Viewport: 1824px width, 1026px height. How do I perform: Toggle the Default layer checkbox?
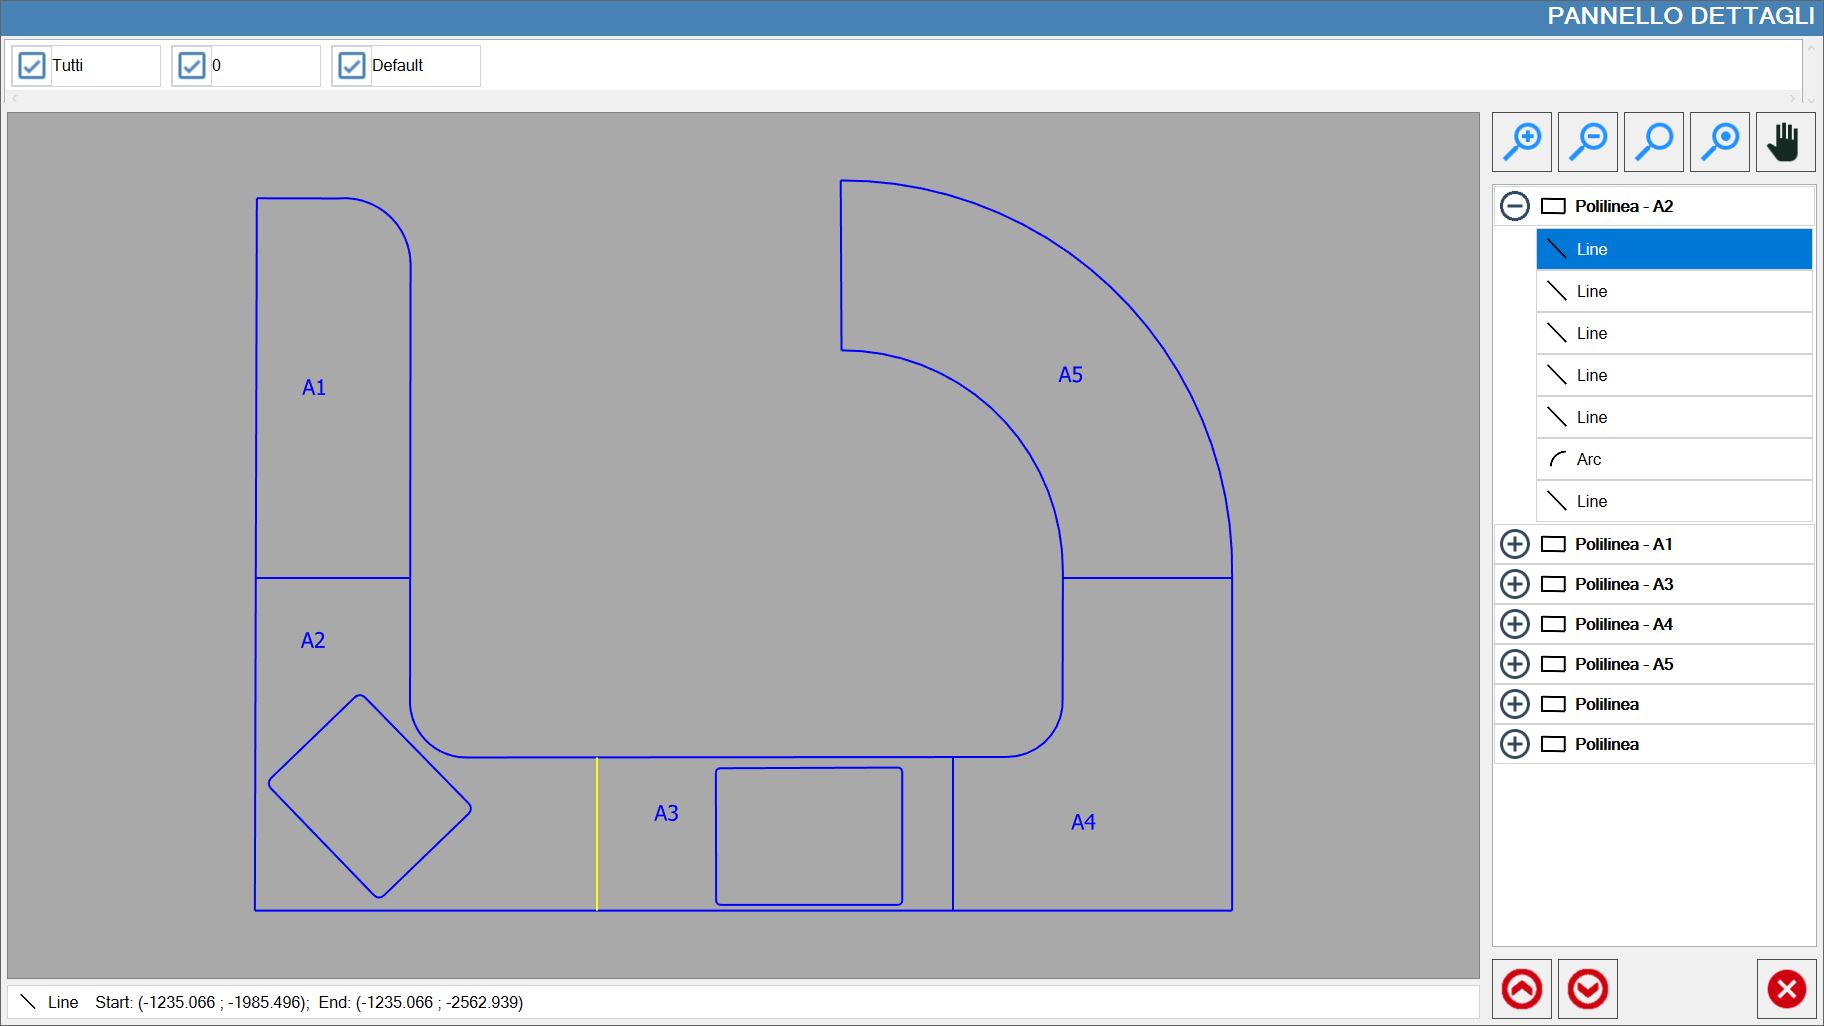coord(352,66)
